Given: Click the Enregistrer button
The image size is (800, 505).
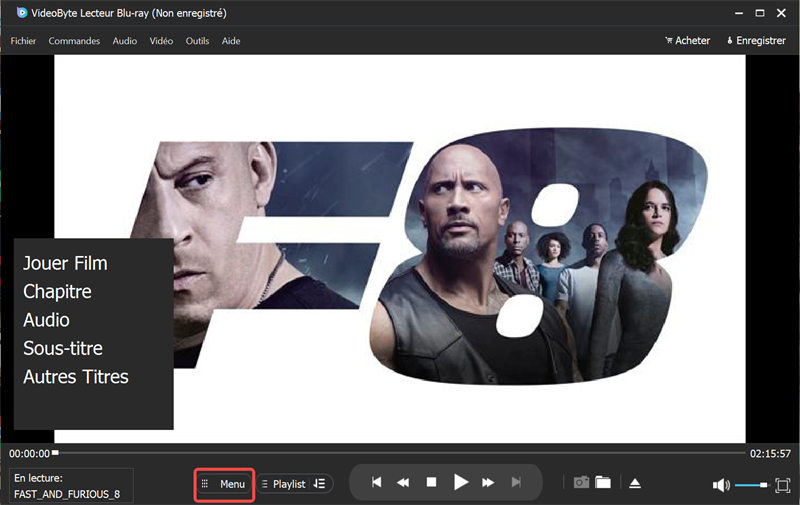Looking at the screenshot, I should 756,41.
